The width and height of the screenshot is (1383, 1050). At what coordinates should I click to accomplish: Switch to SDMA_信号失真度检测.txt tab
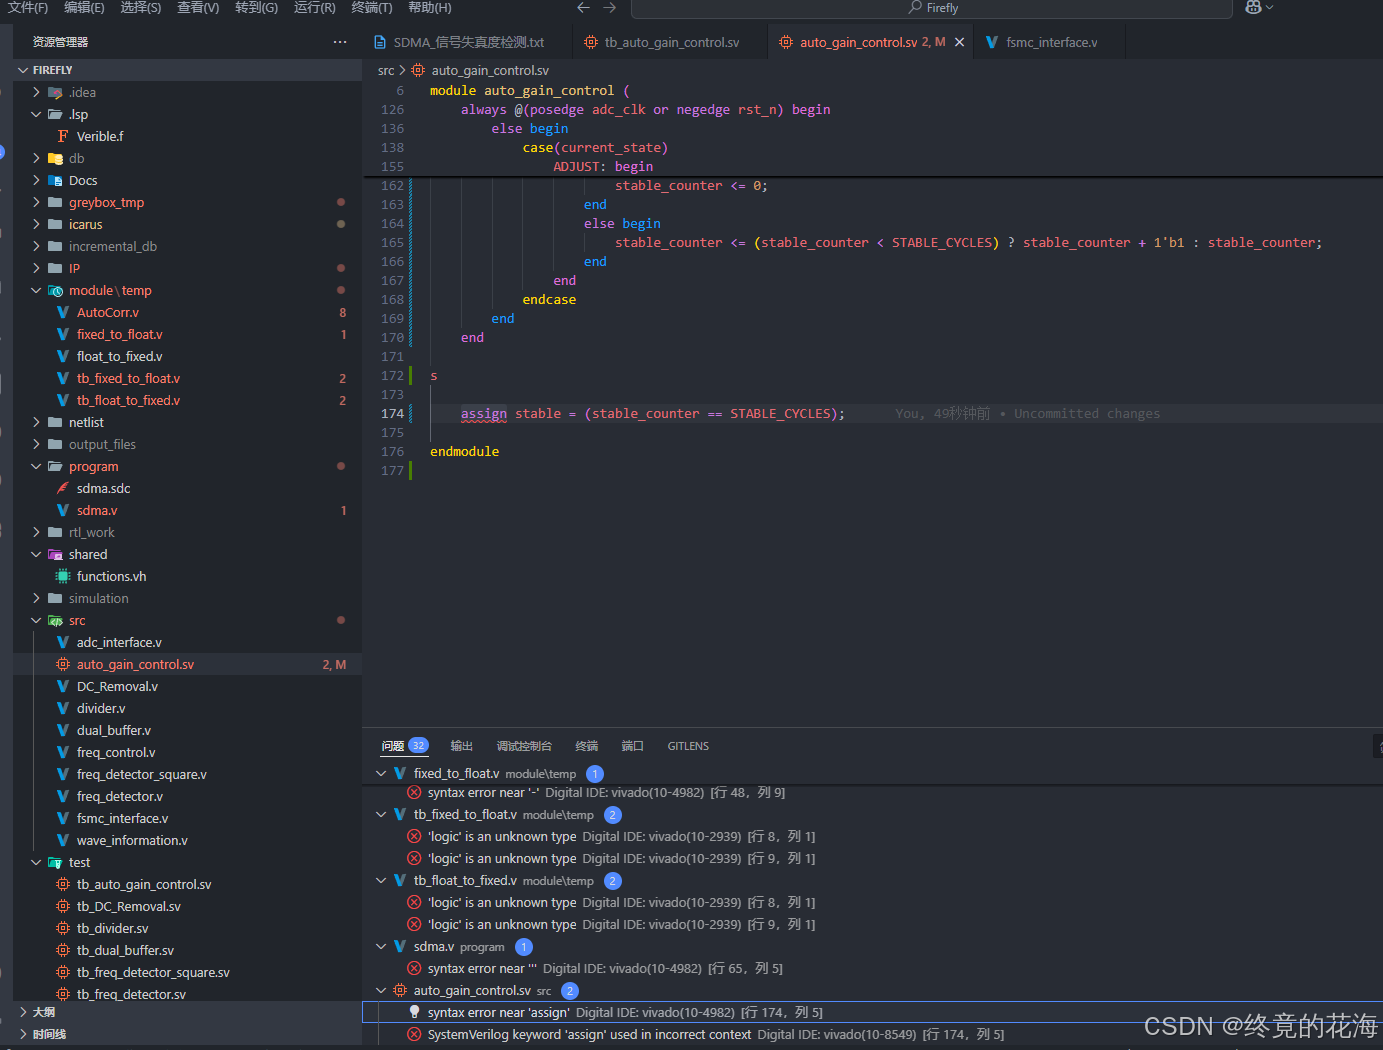point(468,42)
